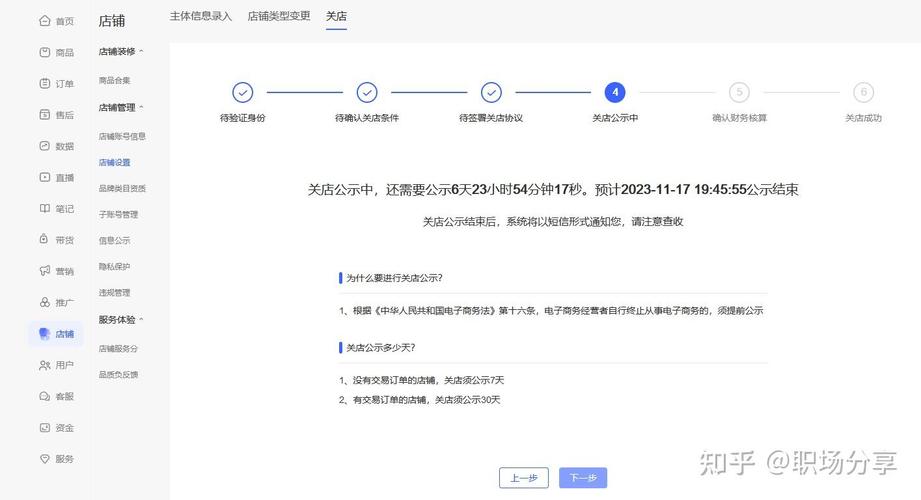Open the 营销 marketing megaphone icon
This screenshot has width=921, height=500.
click(x=44, y=271)
